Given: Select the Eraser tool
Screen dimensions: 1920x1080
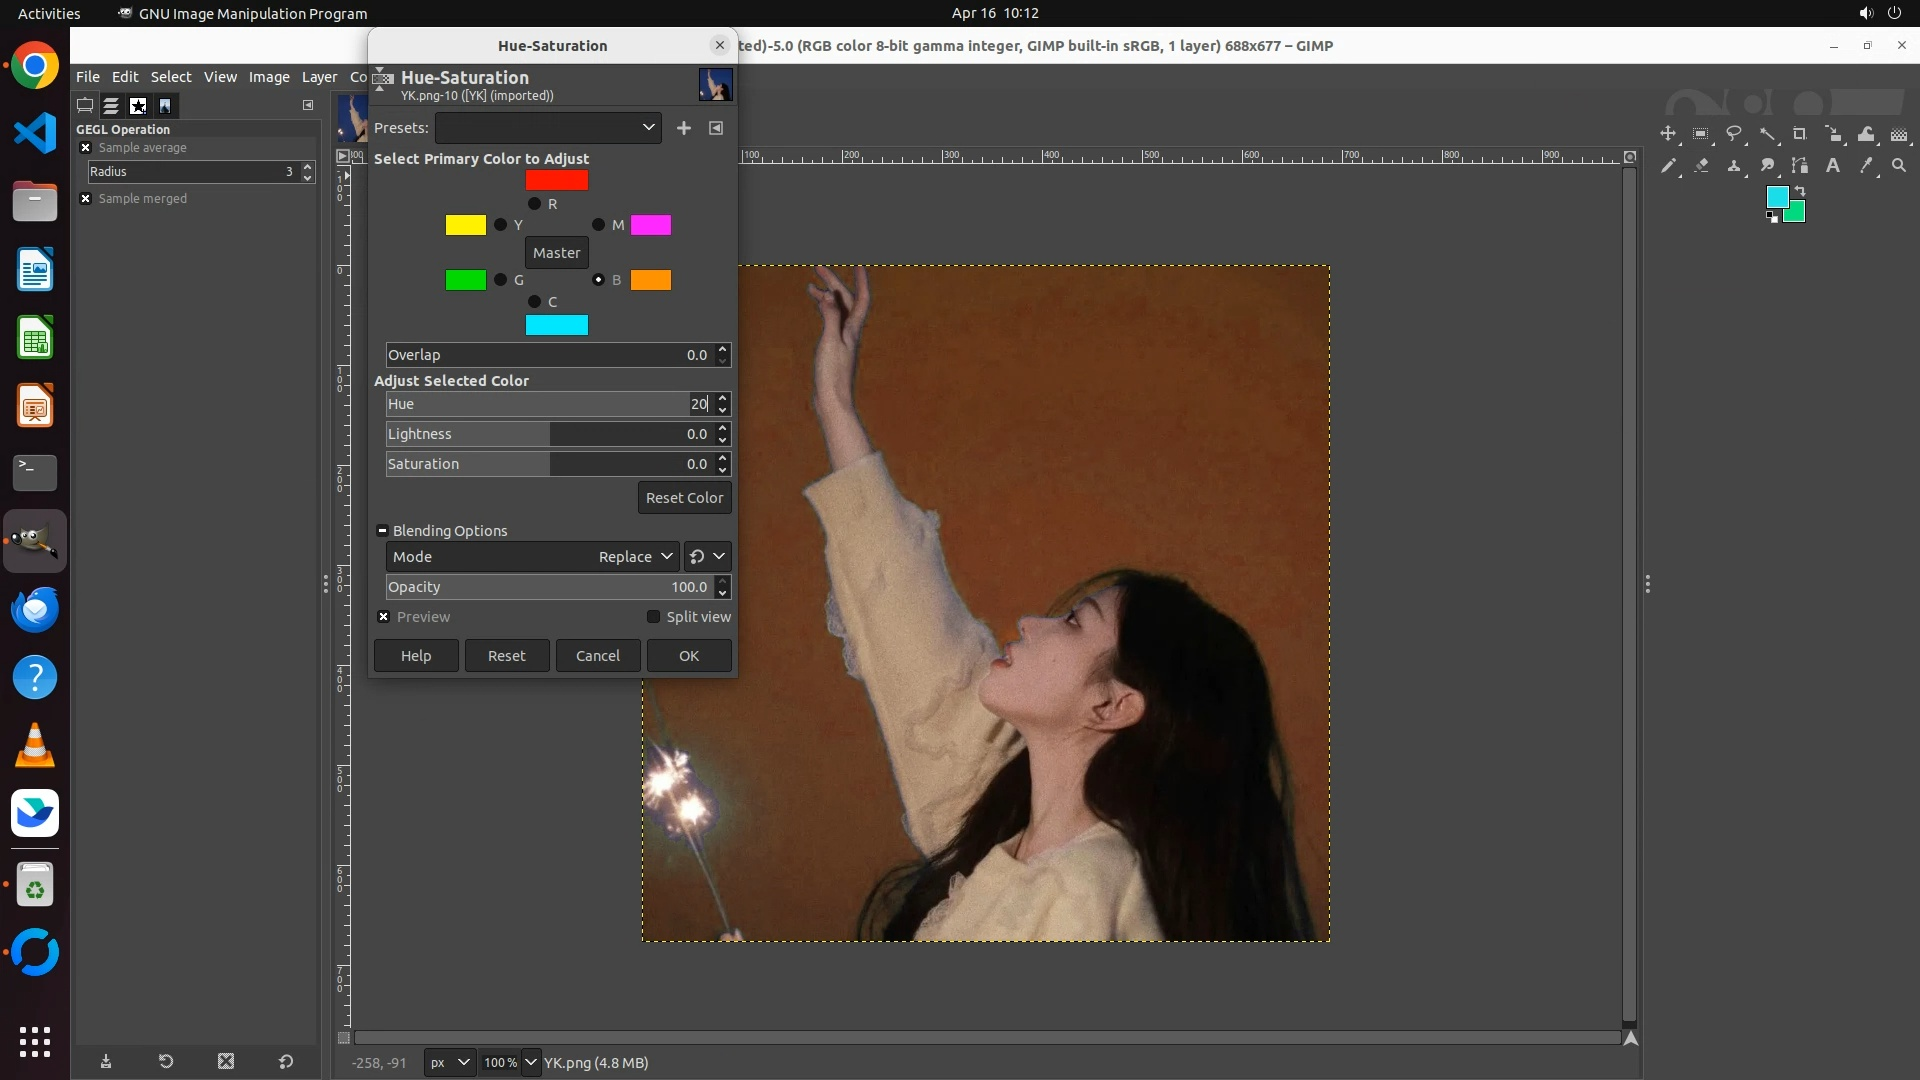Looking at the screenshot, I should pos(1701,166).
